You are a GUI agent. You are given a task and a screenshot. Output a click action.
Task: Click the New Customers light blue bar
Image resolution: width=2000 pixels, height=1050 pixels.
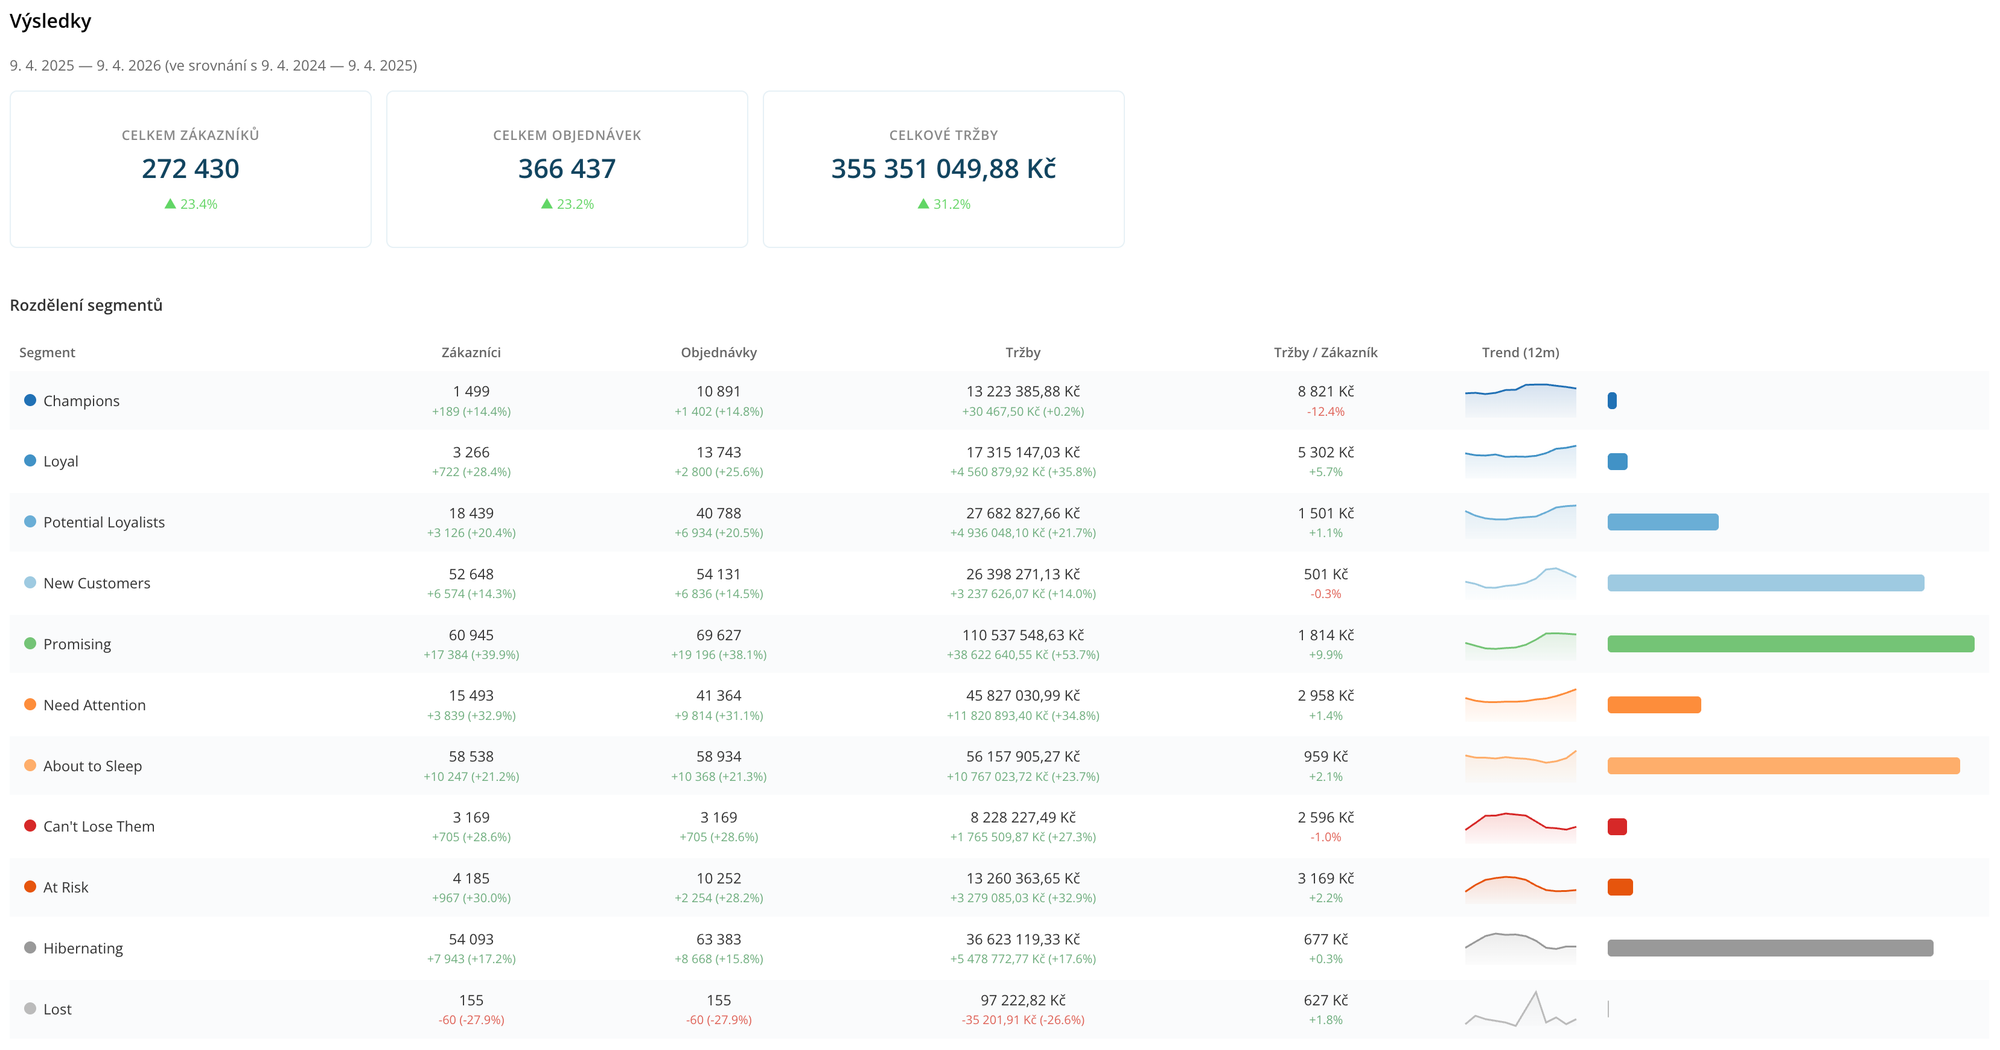[1765, 583]
